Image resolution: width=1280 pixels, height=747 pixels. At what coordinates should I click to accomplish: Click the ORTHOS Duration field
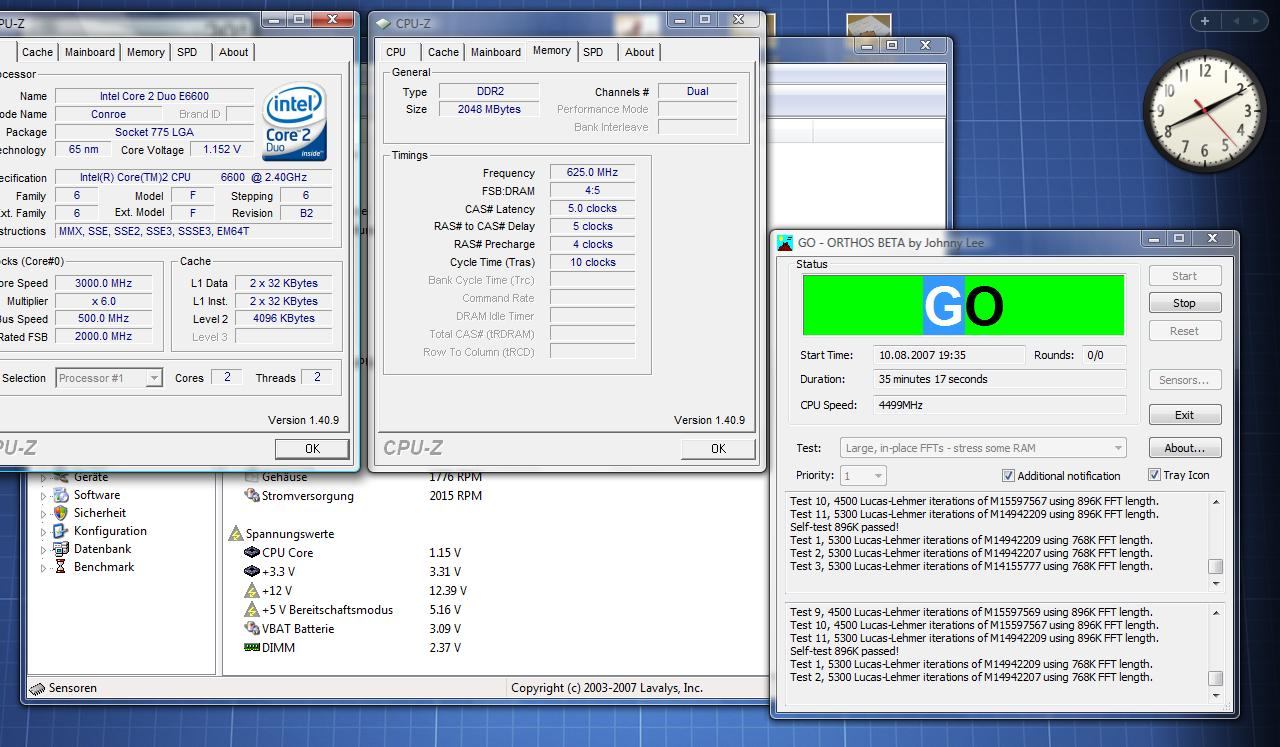1000,379
